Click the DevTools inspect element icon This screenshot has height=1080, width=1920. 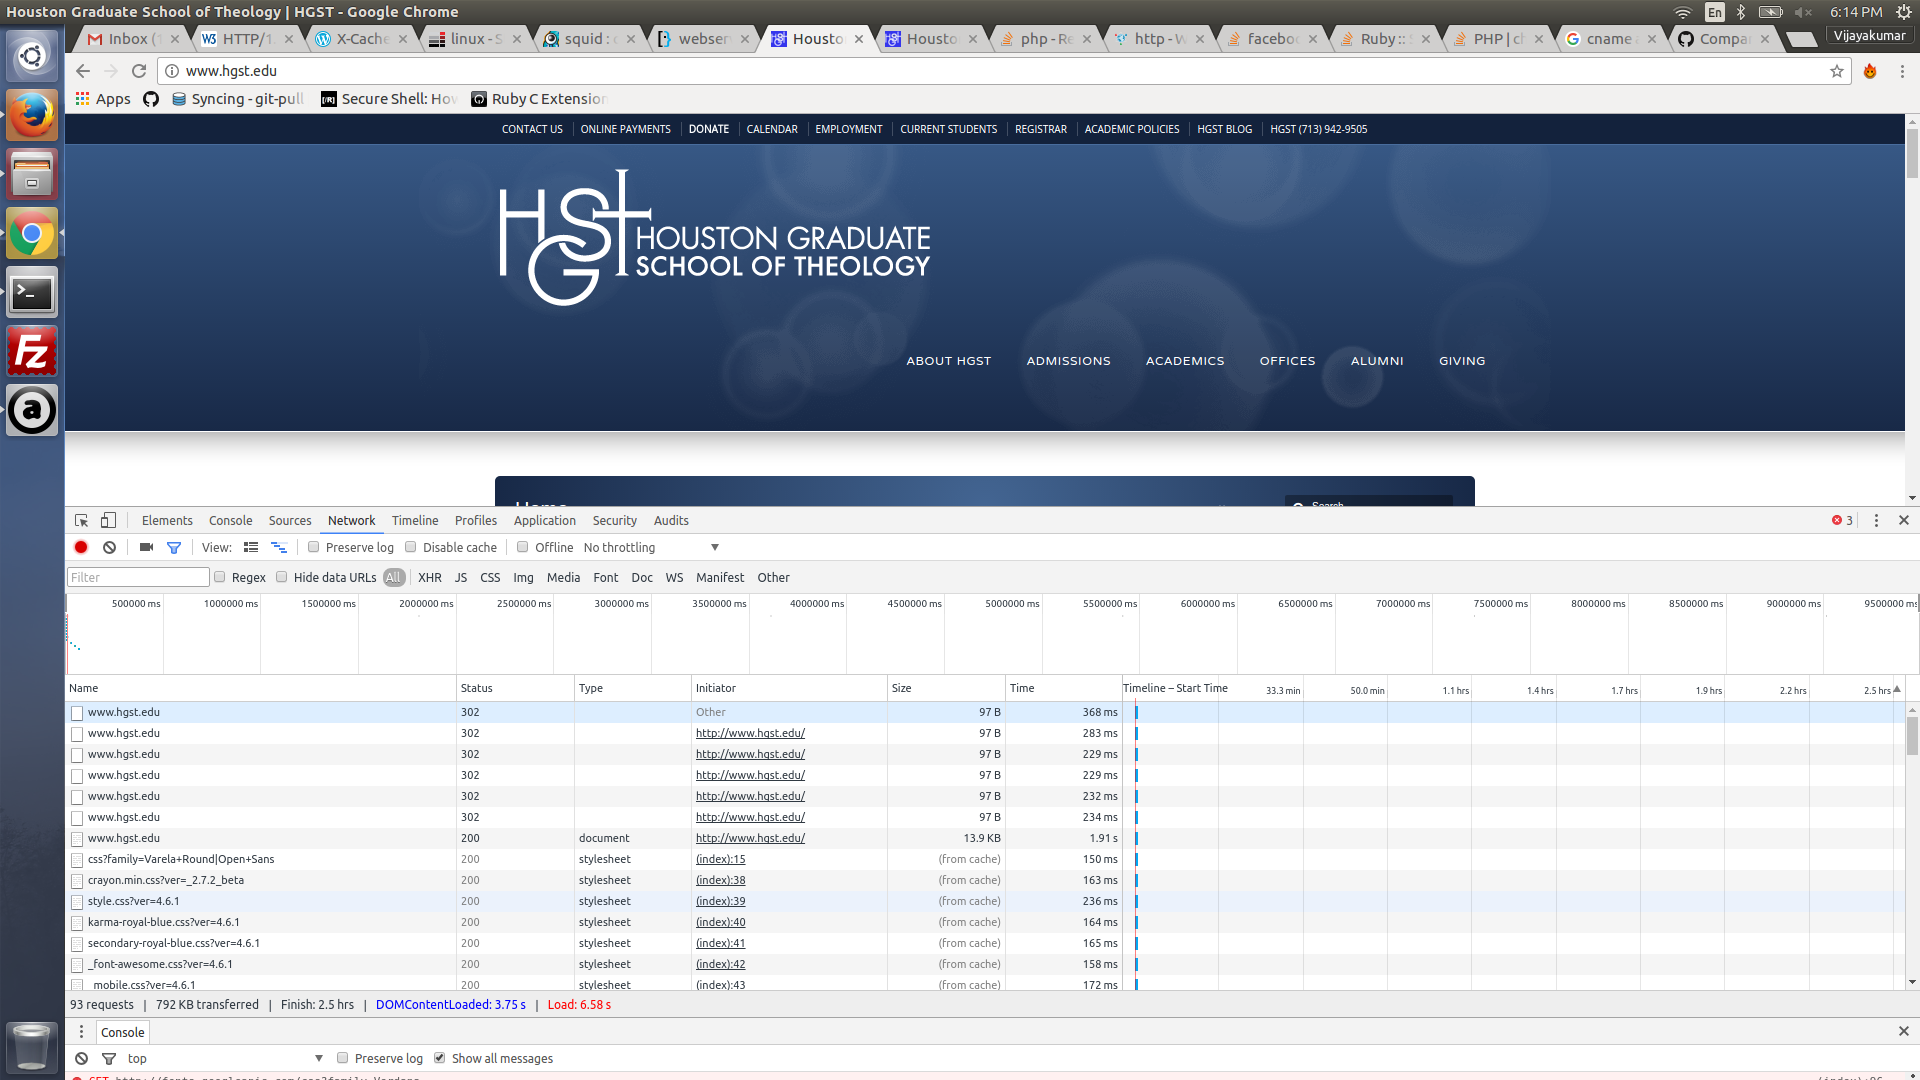[x=81, y=520]
